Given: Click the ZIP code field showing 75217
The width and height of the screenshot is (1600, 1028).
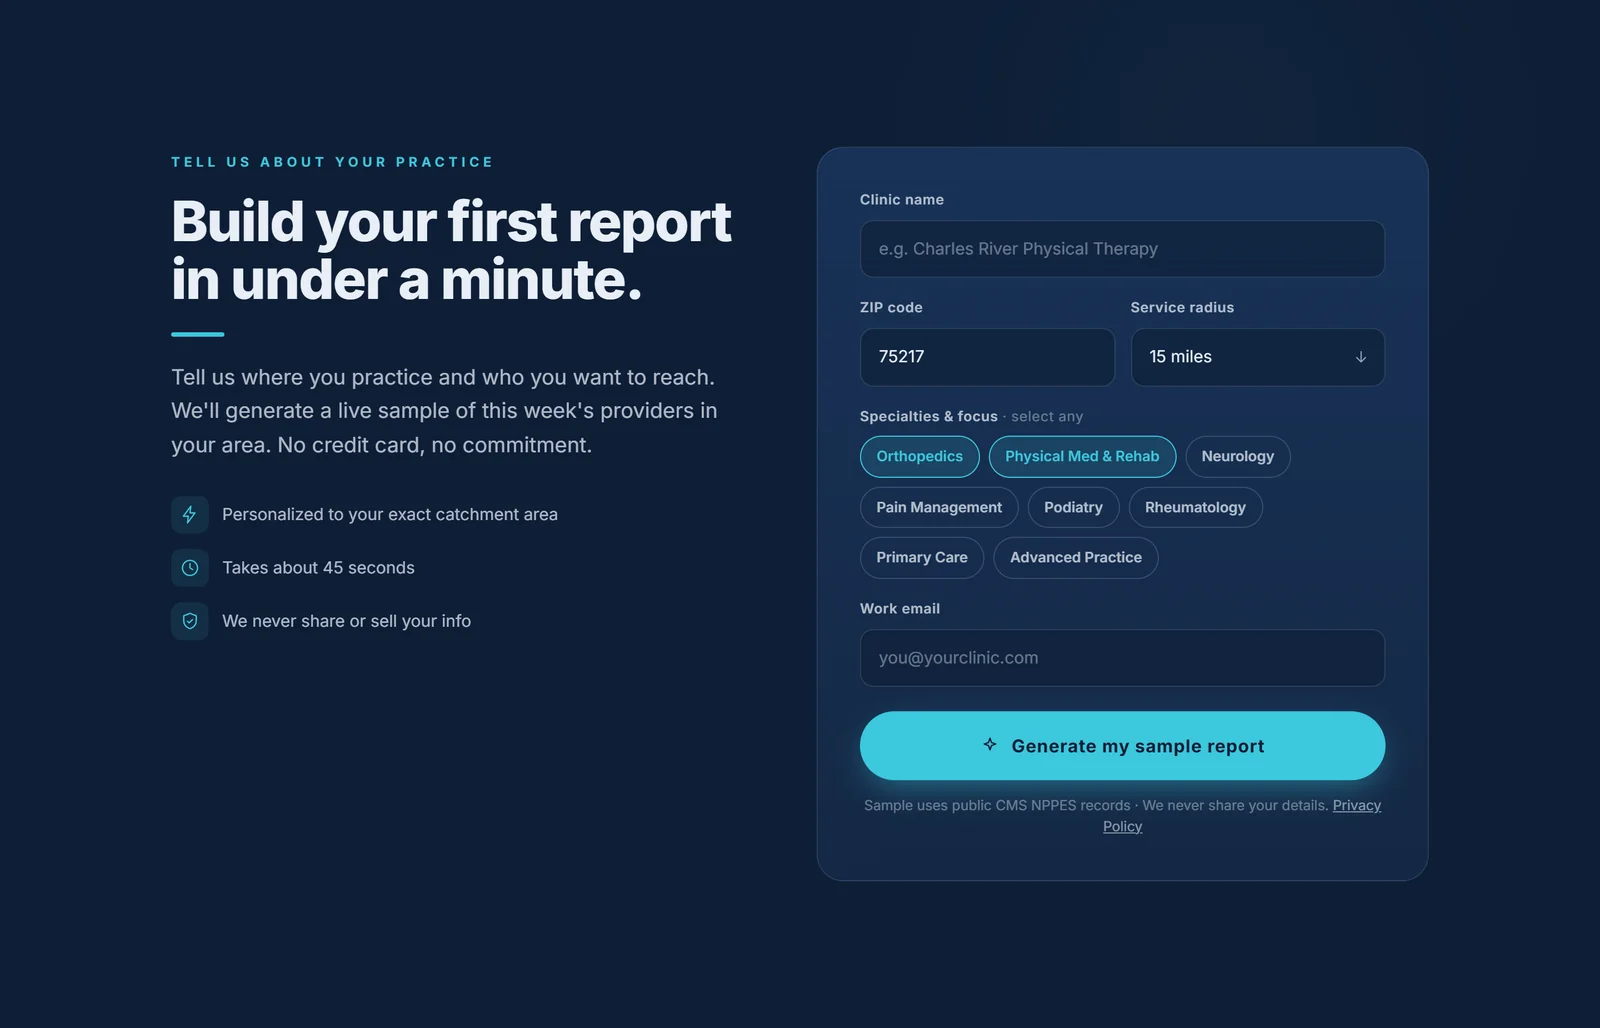Looking at the screenshot, I should coord(987,357).
